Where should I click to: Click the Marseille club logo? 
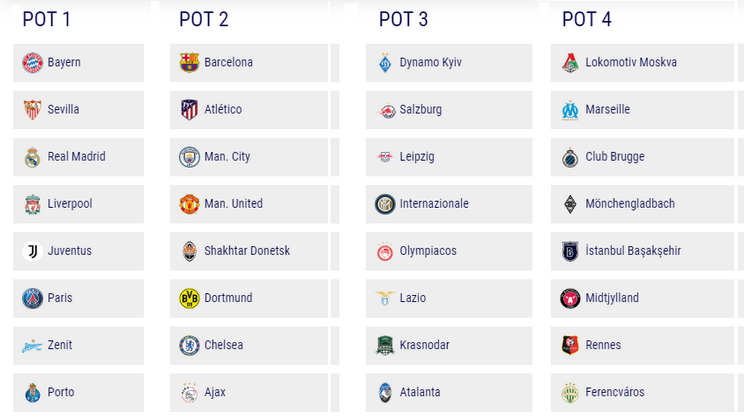click(570, 110)
